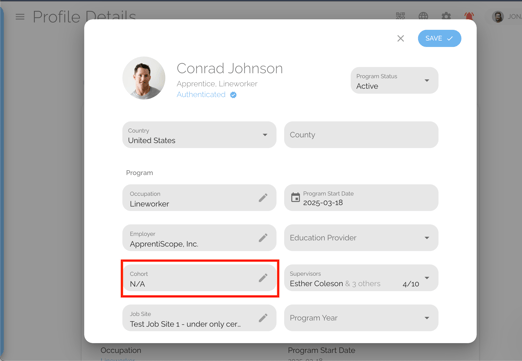The height and width of the screenshot is (361, 522).
Task: Expand the Education Provider dropdown
Action: pos(361,238)
